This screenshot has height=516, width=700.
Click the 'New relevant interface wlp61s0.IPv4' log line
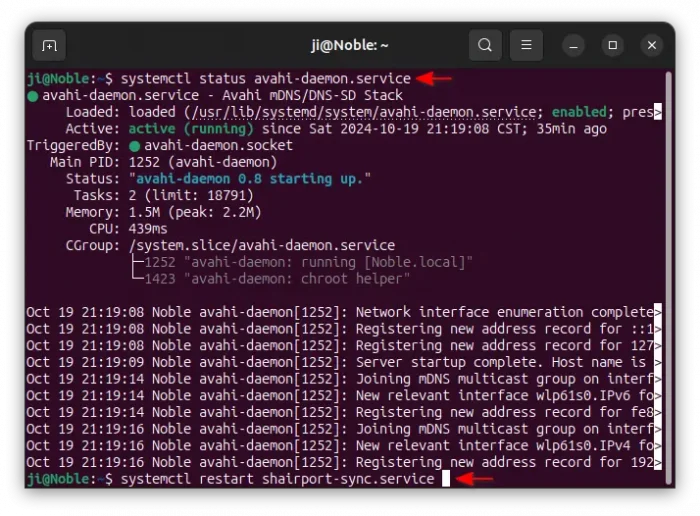point(344,445)
